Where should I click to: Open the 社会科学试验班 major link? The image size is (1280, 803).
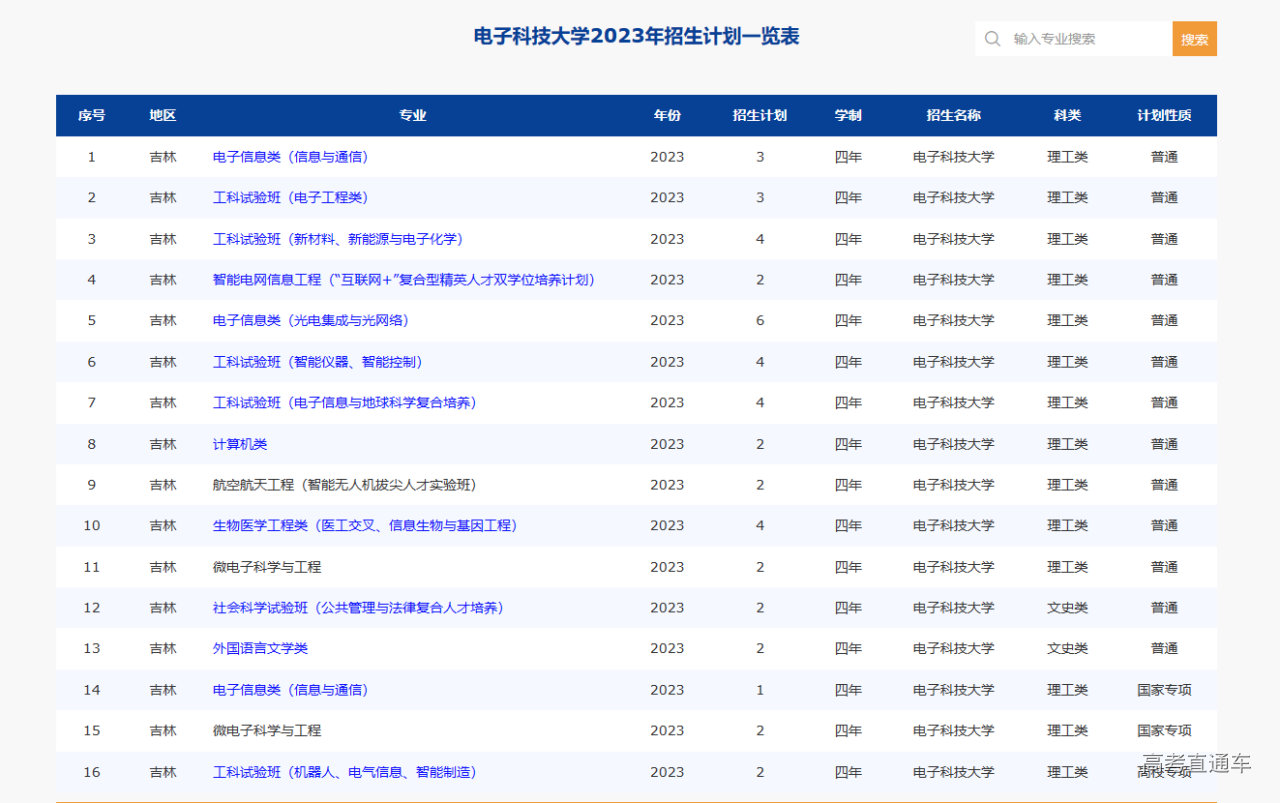point(359,607)
